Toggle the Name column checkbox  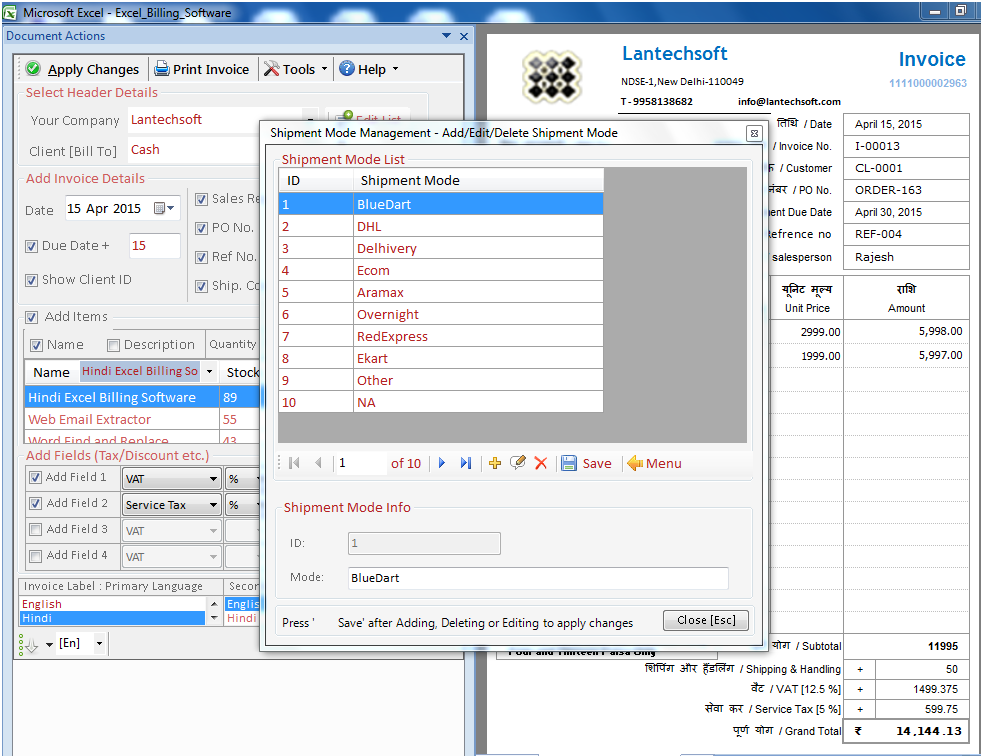[x=36, y=345]
